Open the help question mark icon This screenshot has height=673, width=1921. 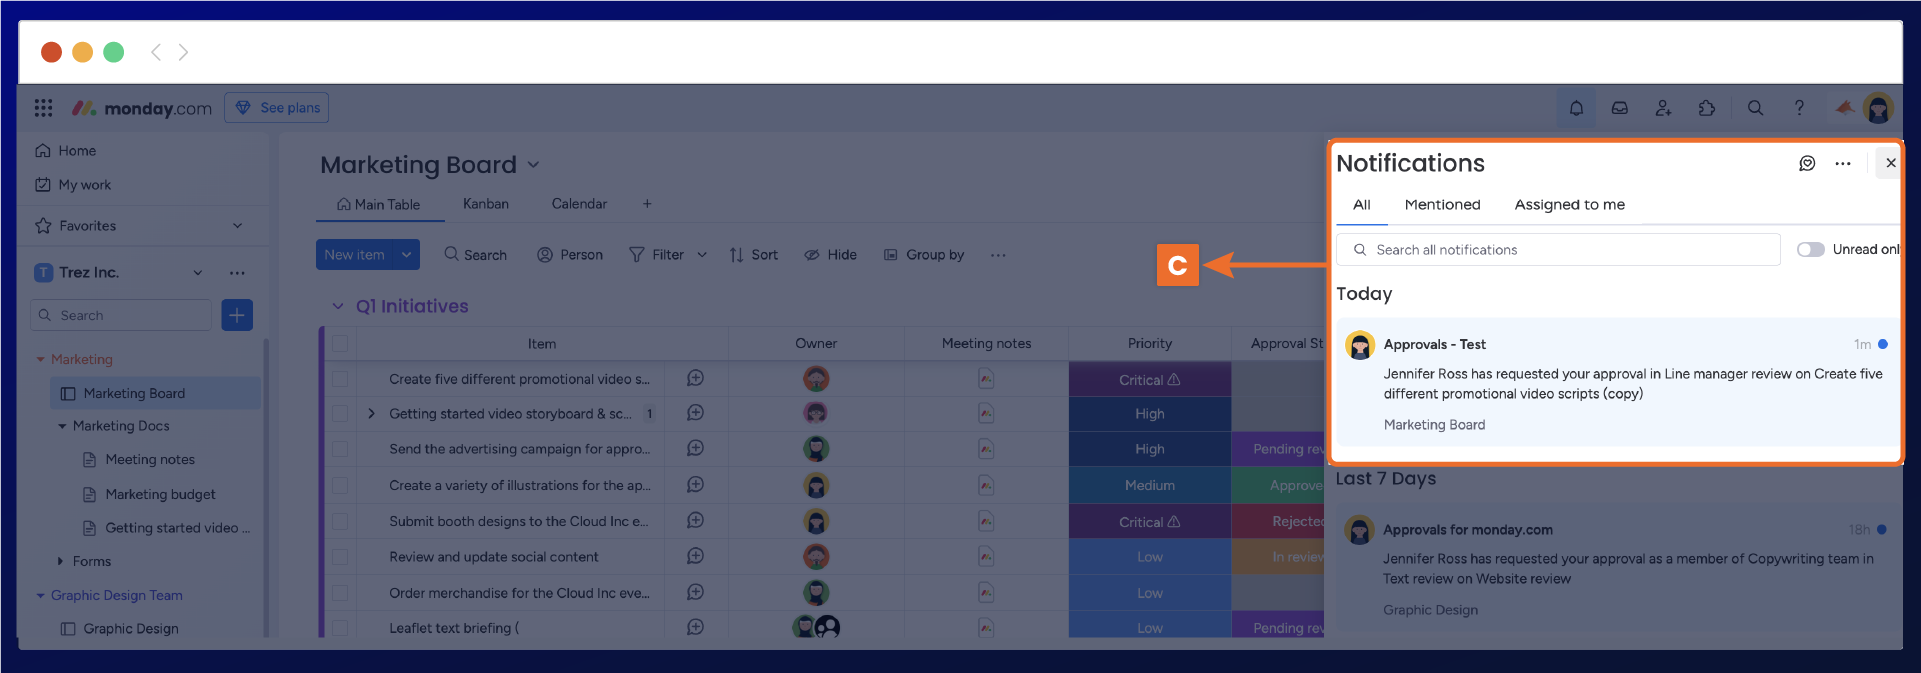pyautogui.click(x=1799, y=108)
